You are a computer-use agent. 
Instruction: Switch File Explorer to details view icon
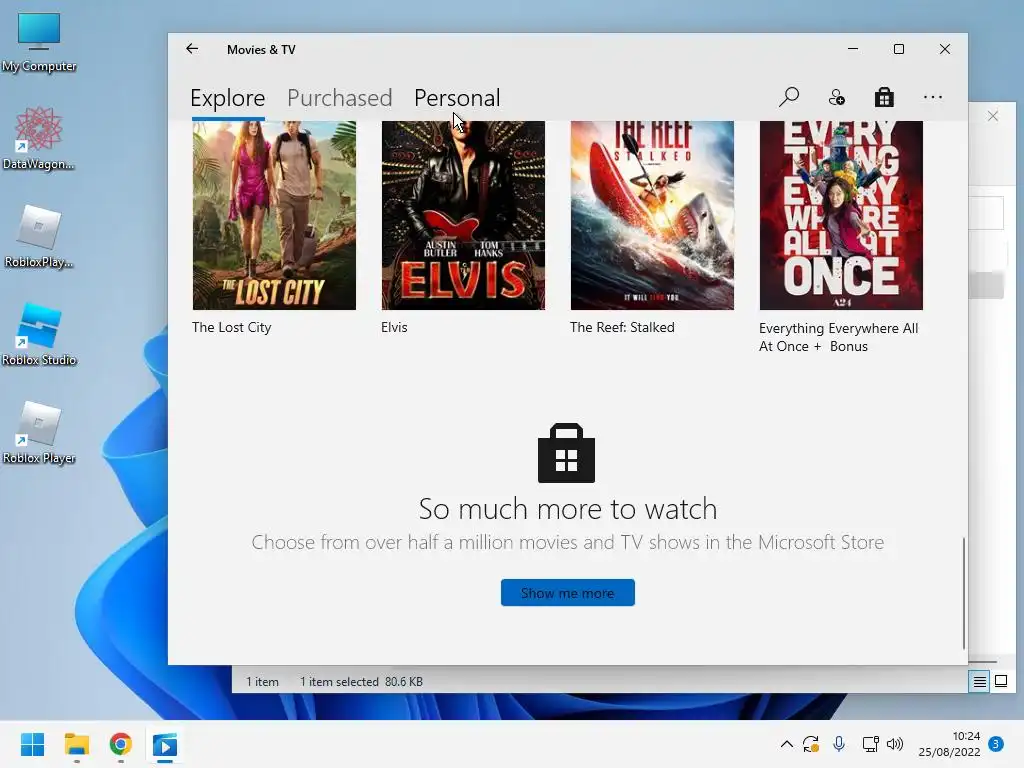(x=980, y=682)
